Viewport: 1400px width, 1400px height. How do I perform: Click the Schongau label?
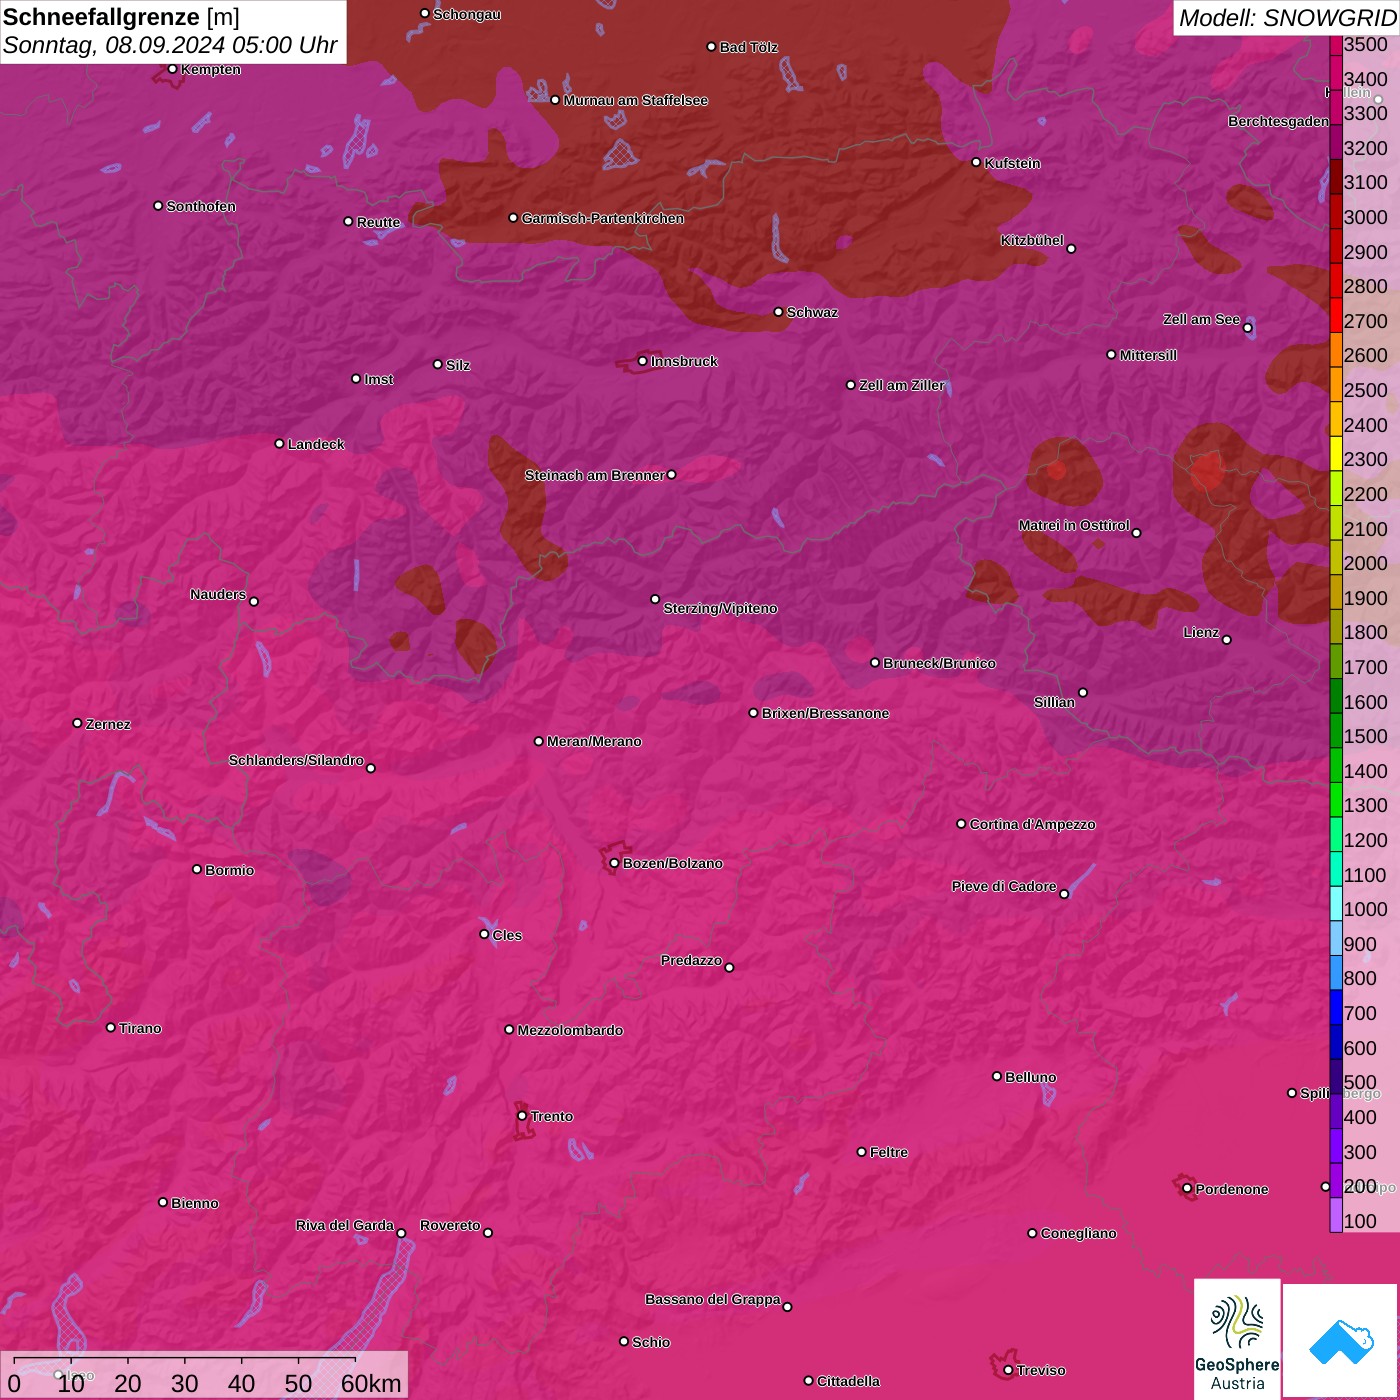pyautogui.click(x=466, y=14)
